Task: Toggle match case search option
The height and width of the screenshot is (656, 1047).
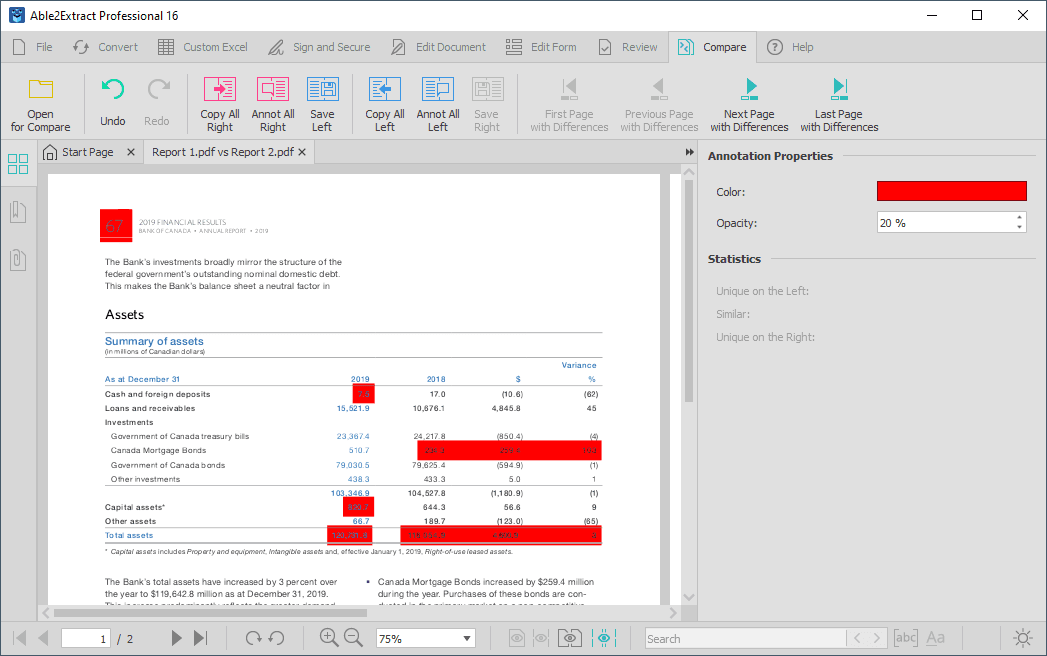Action: click(935, 638)
